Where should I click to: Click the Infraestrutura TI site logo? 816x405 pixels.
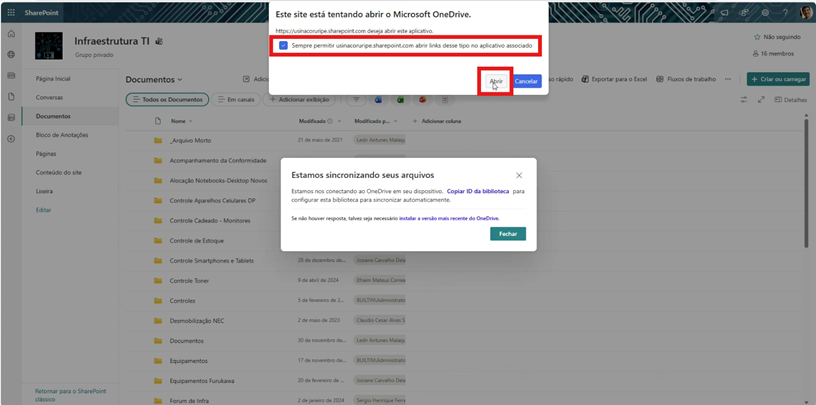(x=48, y=46)
